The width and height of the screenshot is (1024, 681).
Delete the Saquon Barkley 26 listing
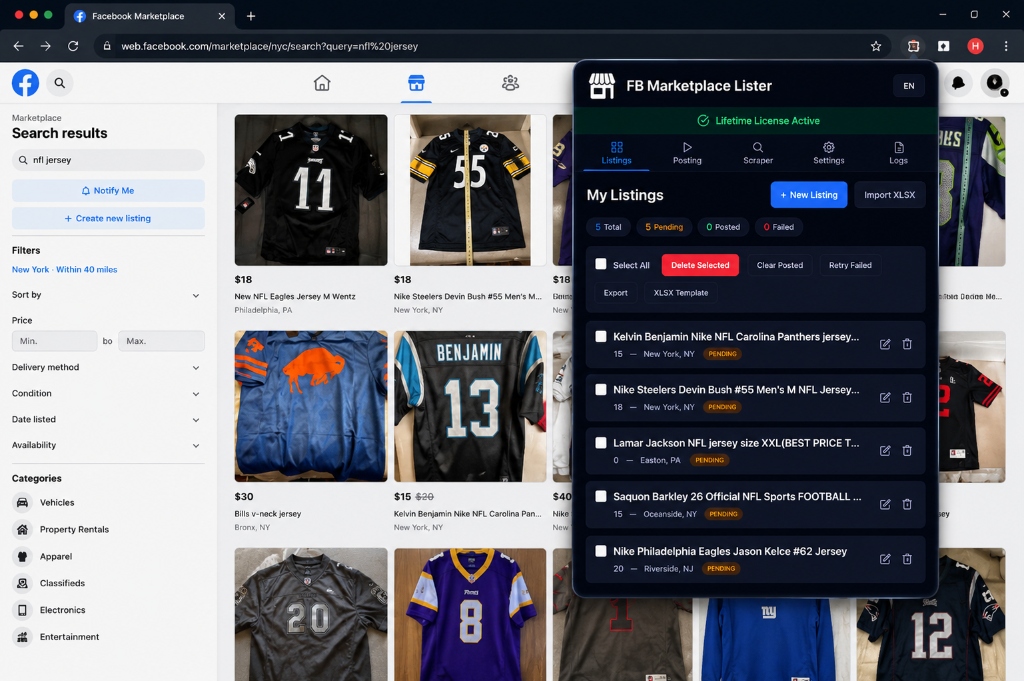pos(907,504)
